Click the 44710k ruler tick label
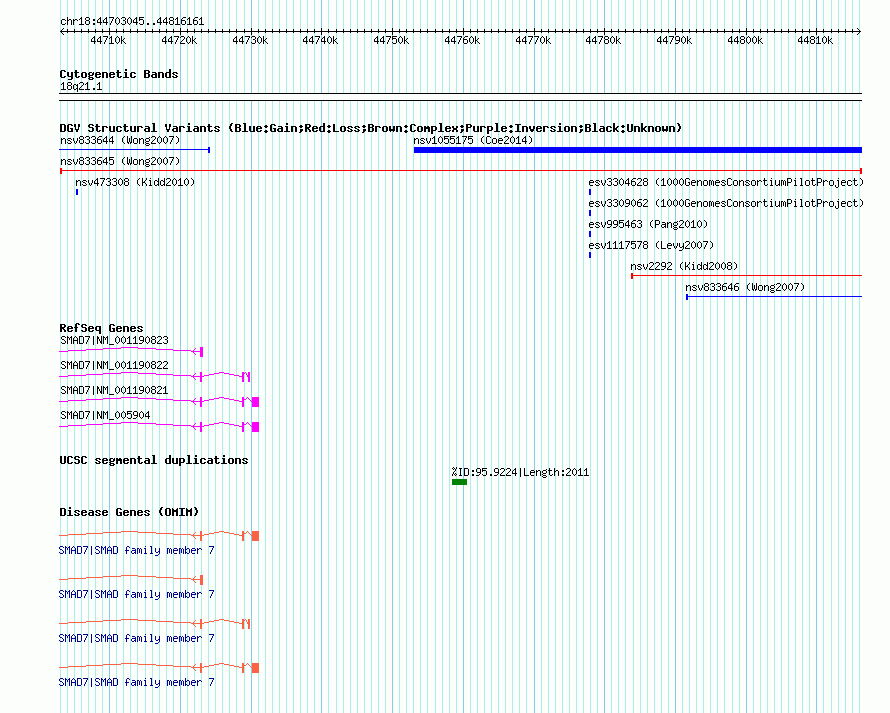 (108, 41)
